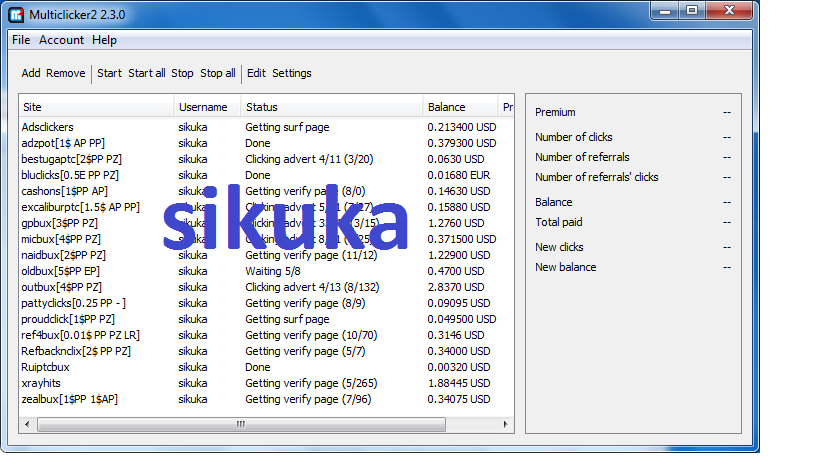The height and width of the screenshot is (460, 816).
Task: Click status Getting verify page (5/265)
Action: [311, 384]
